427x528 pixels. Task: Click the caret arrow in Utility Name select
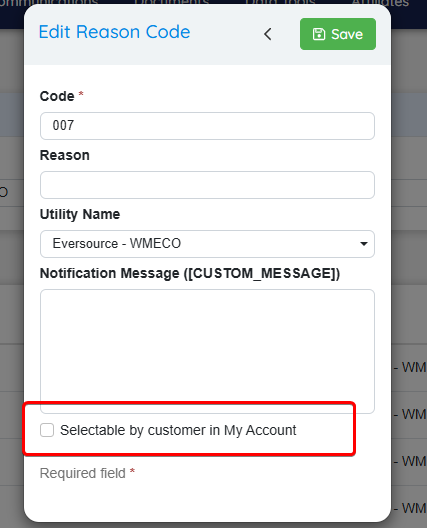[364, 244]
